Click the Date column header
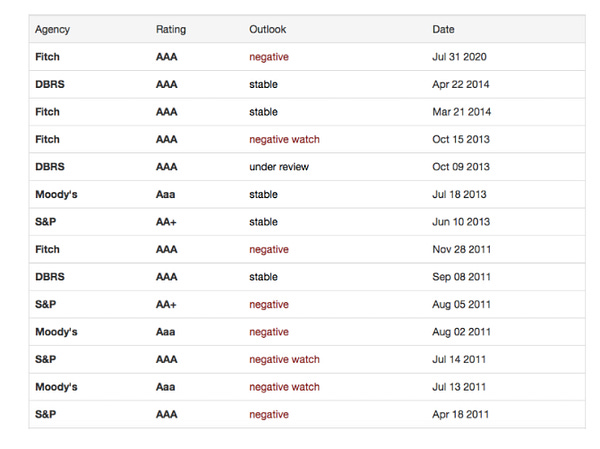 pyautogui.click(x=443, y=29)
